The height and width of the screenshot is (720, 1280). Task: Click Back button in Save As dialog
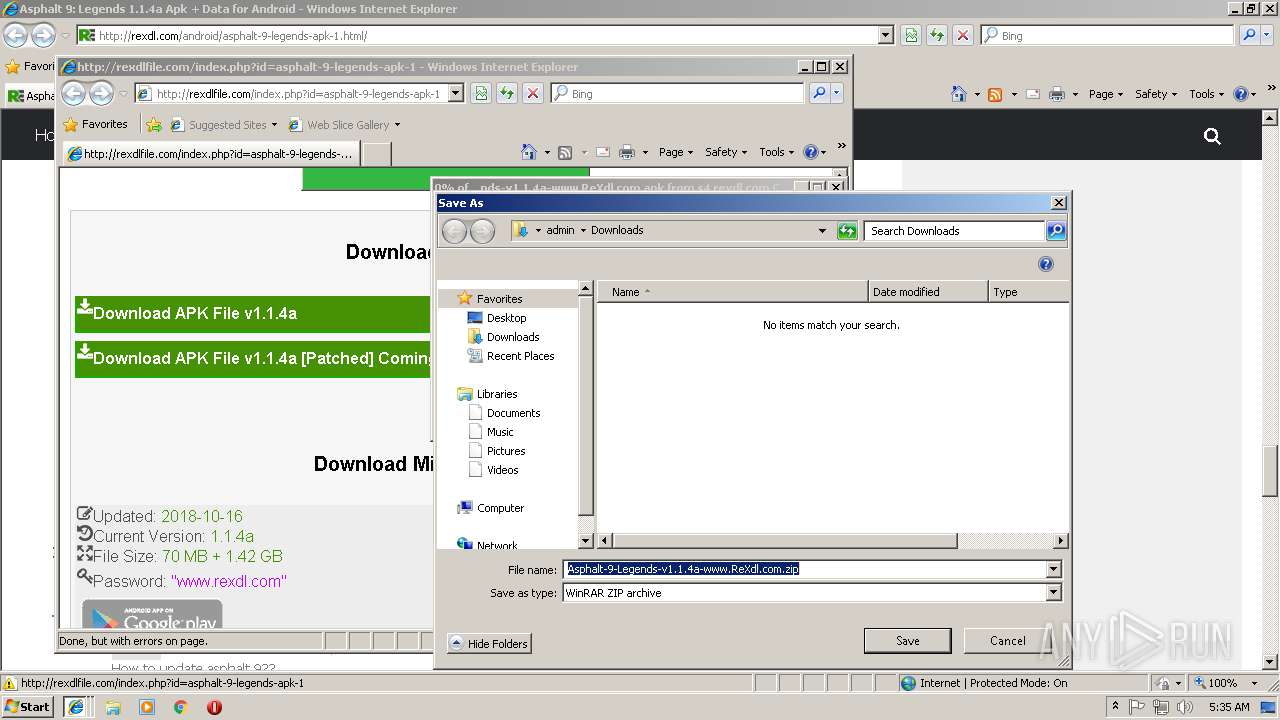pyautogui.click(x=454, y=231)
